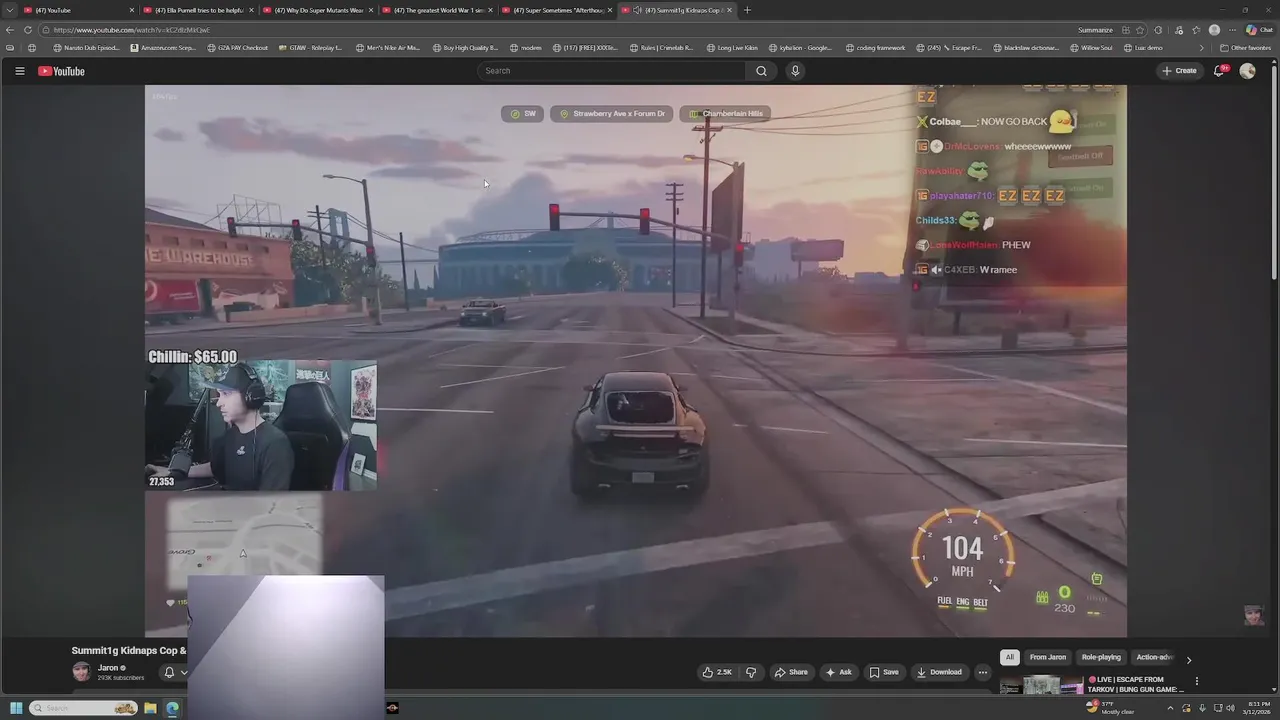Open the account avatar menu on YouTube
The height and width of the screenshot is (720, 1280).
coord(1247,71)
